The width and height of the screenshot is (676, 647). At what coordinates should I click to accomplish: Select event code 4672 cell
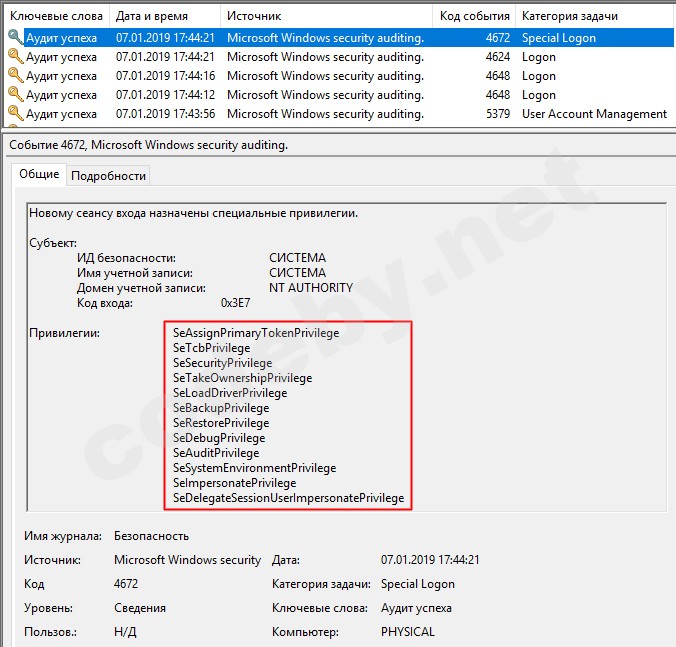click(x=498, y=38)
